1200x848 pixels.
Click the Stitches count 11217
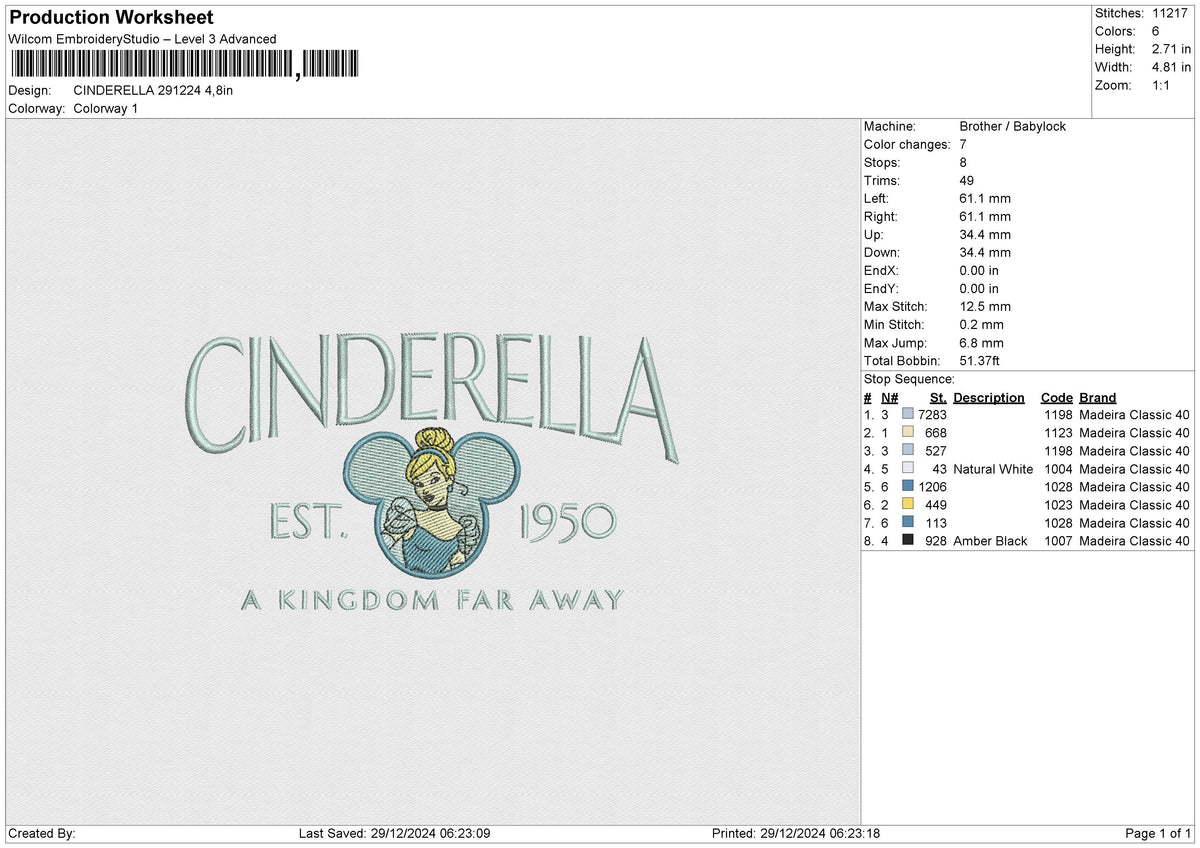click(x=1172, y=13)
